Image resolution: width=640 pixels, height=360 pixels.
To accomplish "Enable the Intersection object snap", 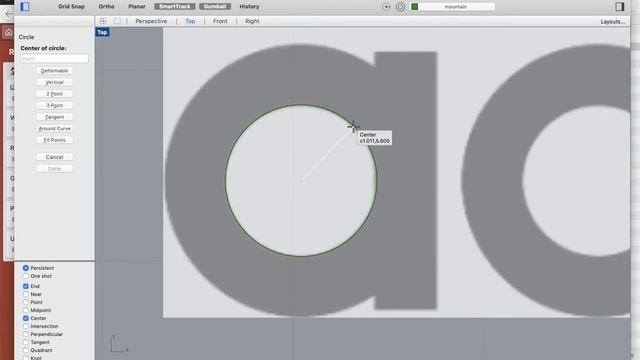I will [x=26, y=326].
